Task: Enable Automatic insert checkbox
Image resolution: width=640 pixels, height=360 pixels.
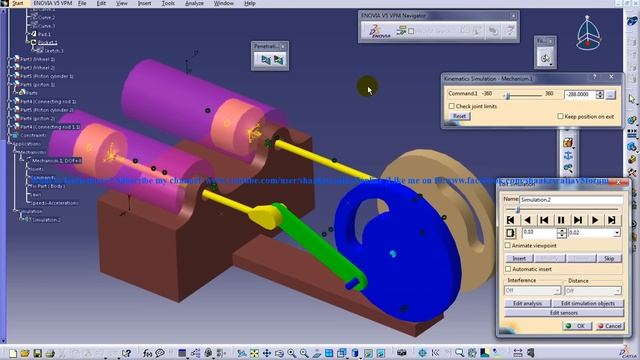Action: (508, 269)
